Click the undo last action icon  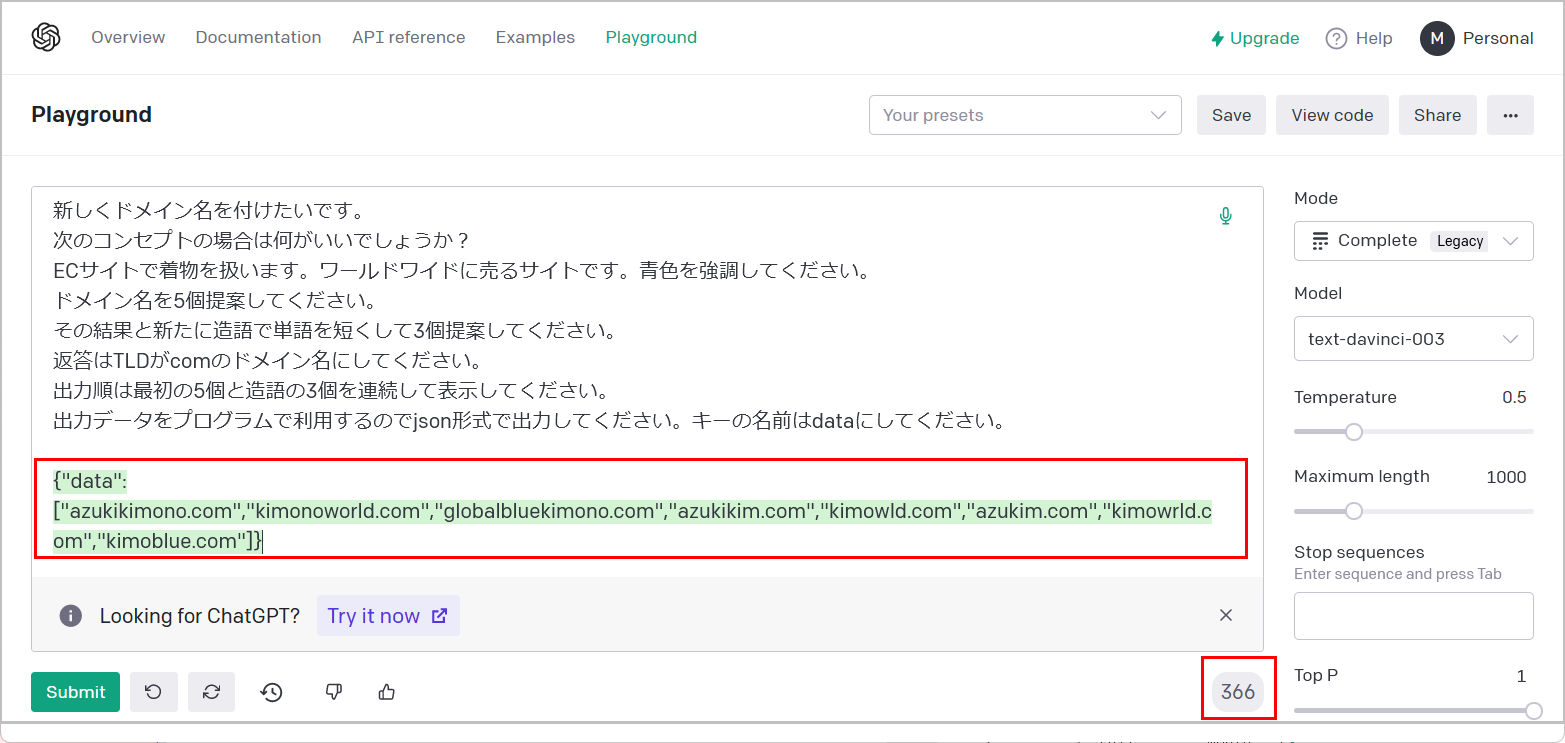coord(153,692)
